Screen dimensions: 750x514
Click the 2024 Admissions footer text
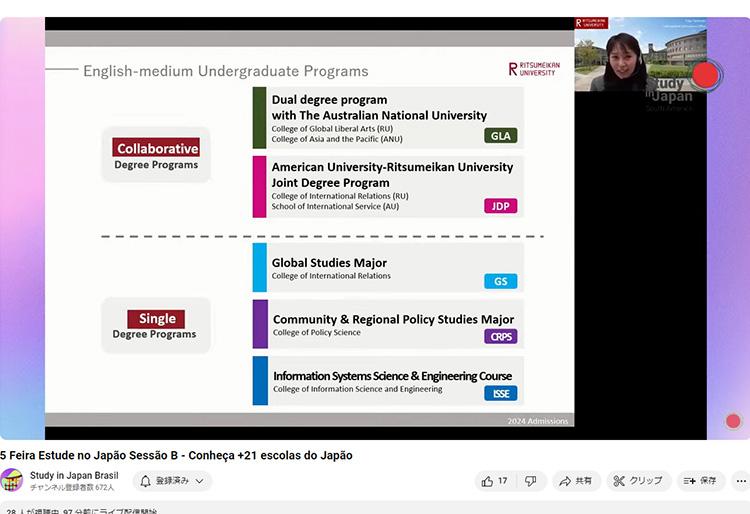[x=538, y=421]
